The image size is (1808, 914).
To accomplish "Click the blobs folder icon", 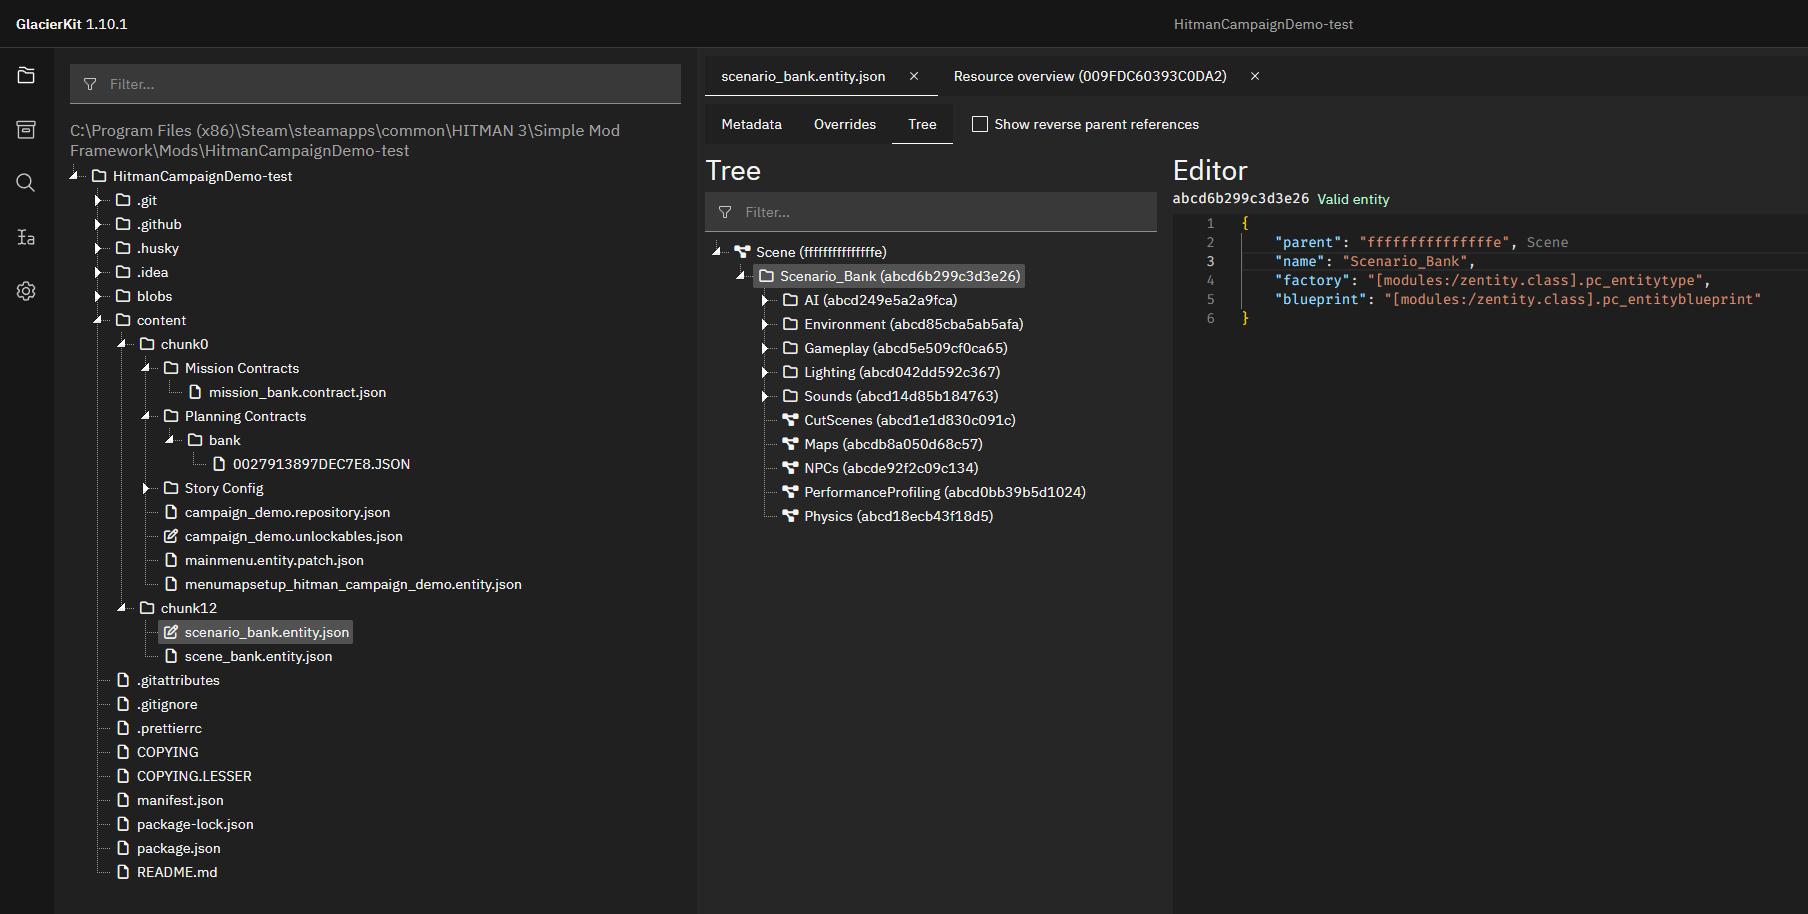I will pyautogui.click(x=123, y=296).
